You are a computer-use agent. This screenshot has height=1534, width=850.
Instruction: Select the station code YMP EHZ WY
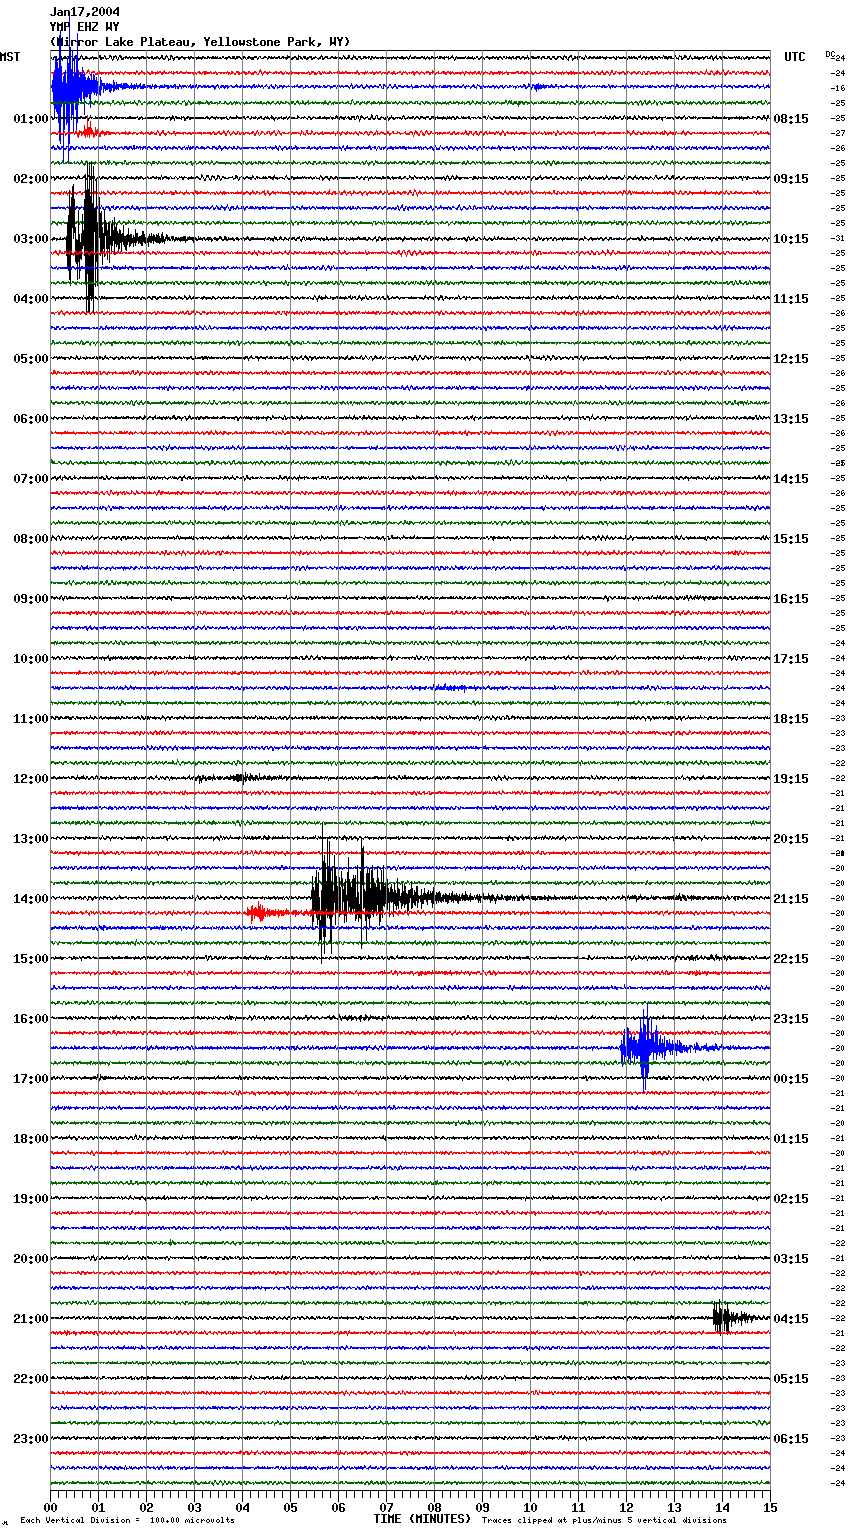[85, 27]
